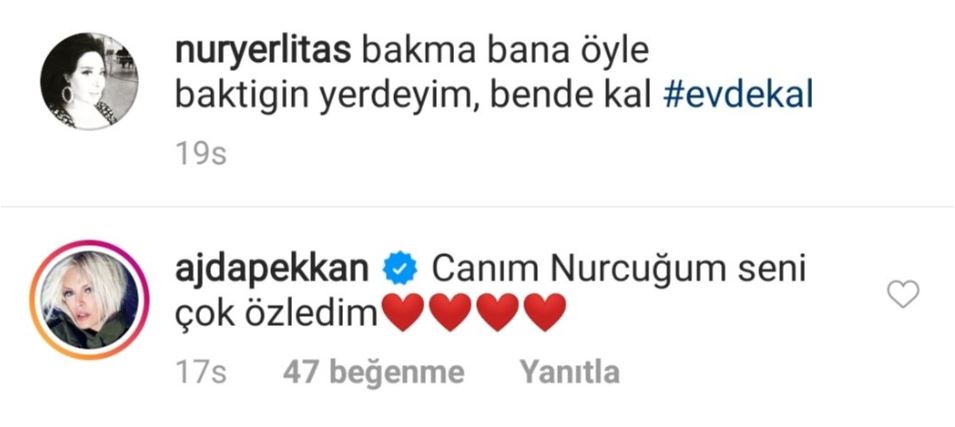Click the 17s timestamp under the comment

point(201,373)
